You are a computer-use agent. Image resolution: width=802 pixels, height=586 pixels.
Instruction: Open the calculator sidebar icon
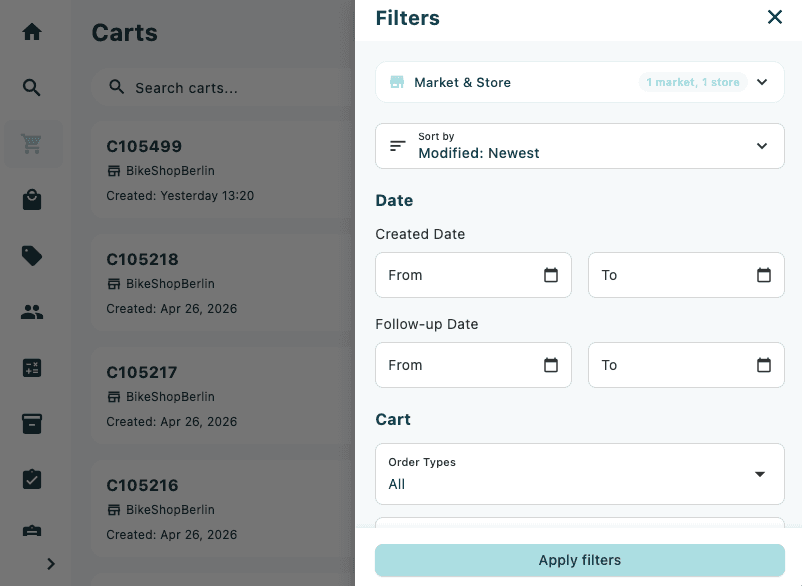tap(32, 368)
